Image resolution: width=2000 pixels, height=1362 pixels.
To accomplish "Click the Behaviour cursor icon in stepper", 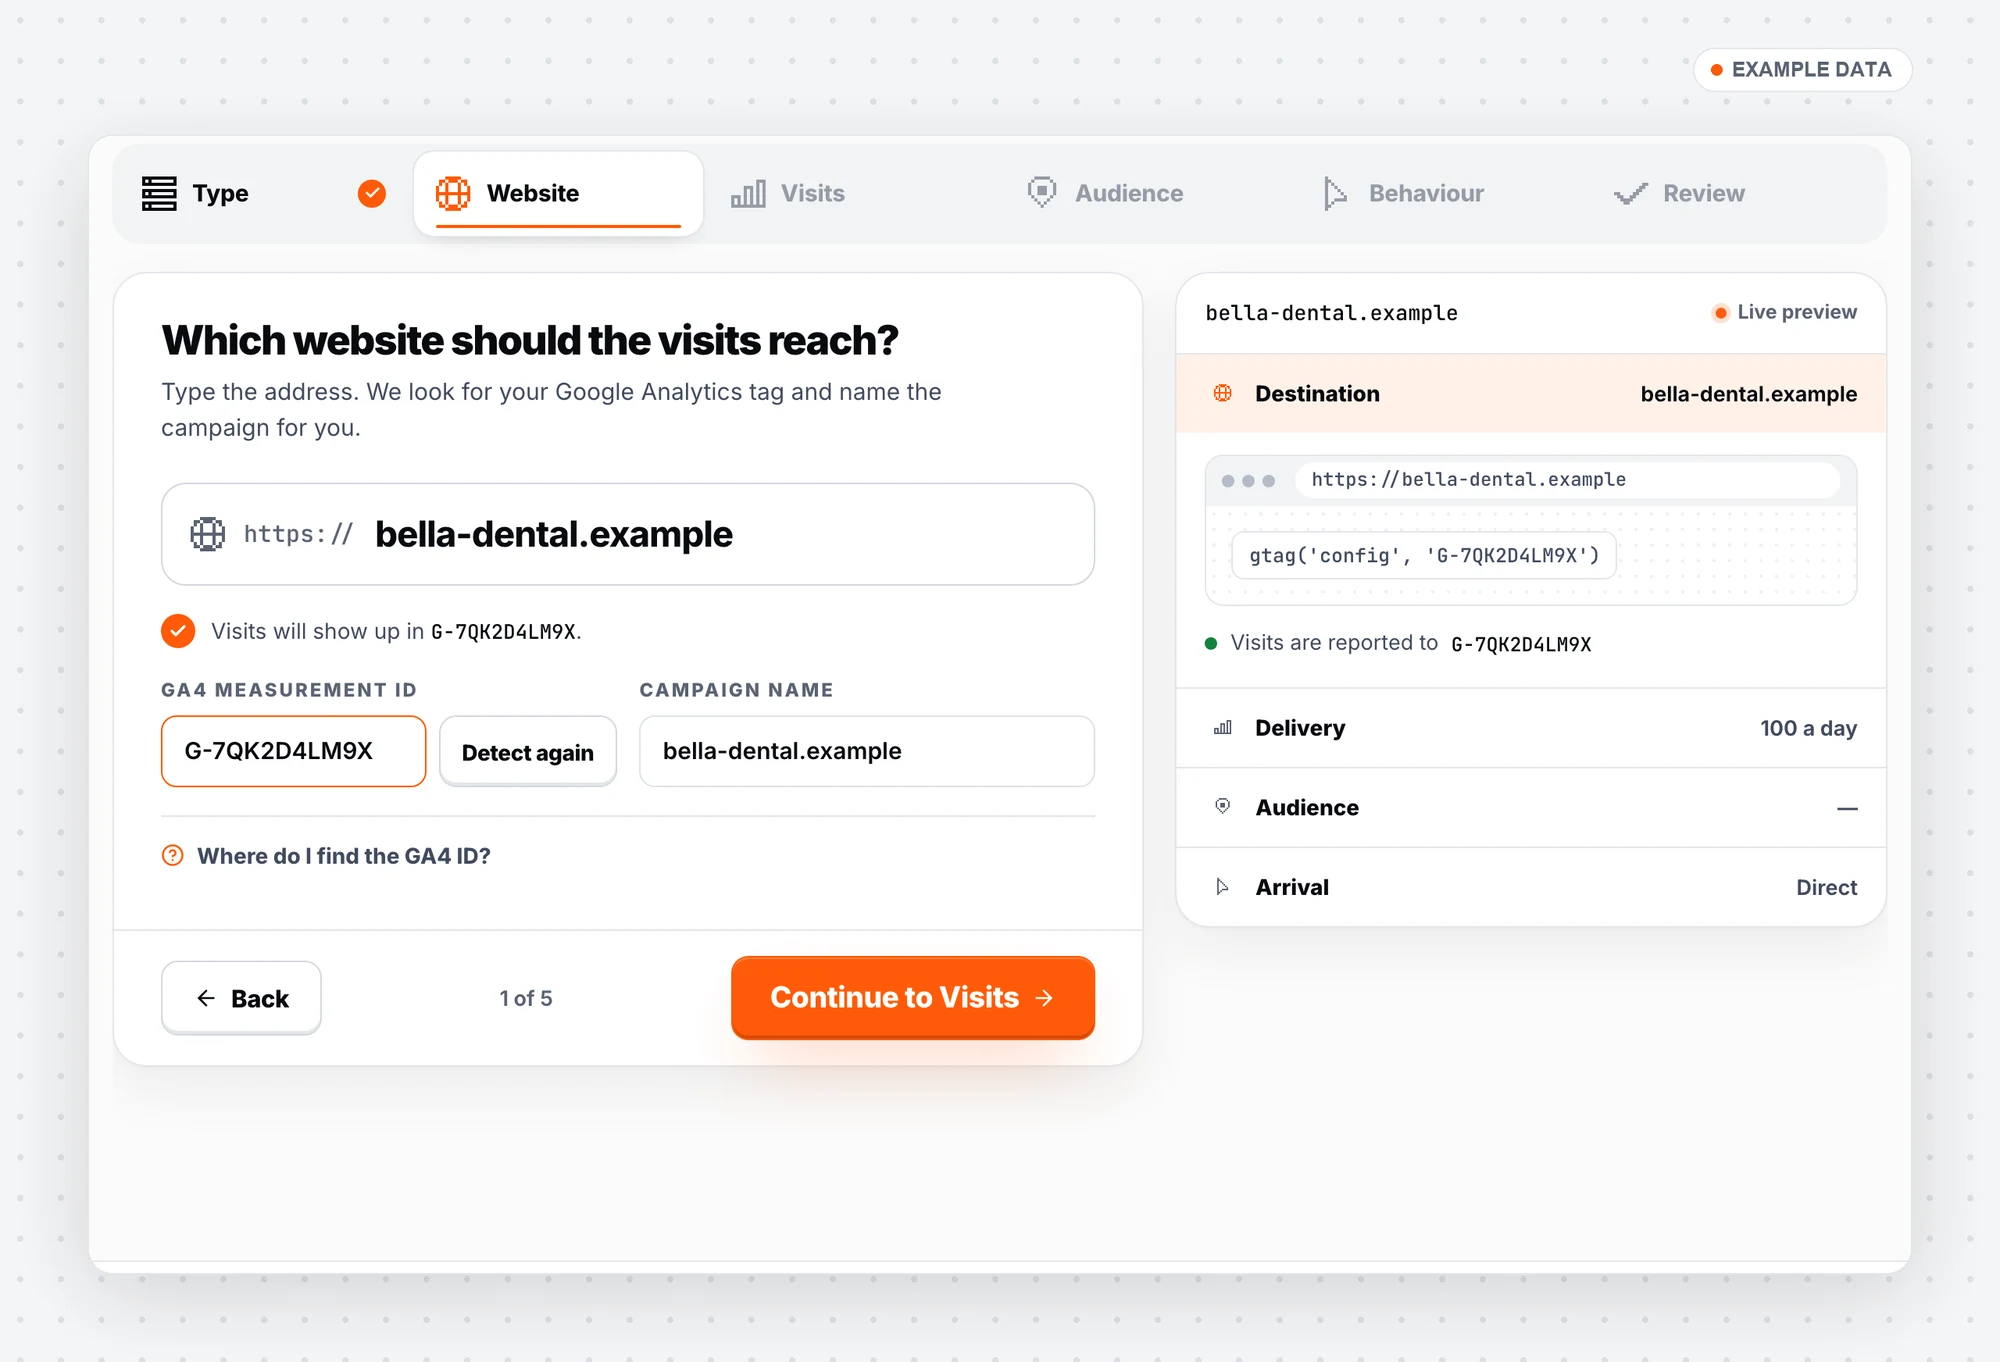I will pos(1335,193).
